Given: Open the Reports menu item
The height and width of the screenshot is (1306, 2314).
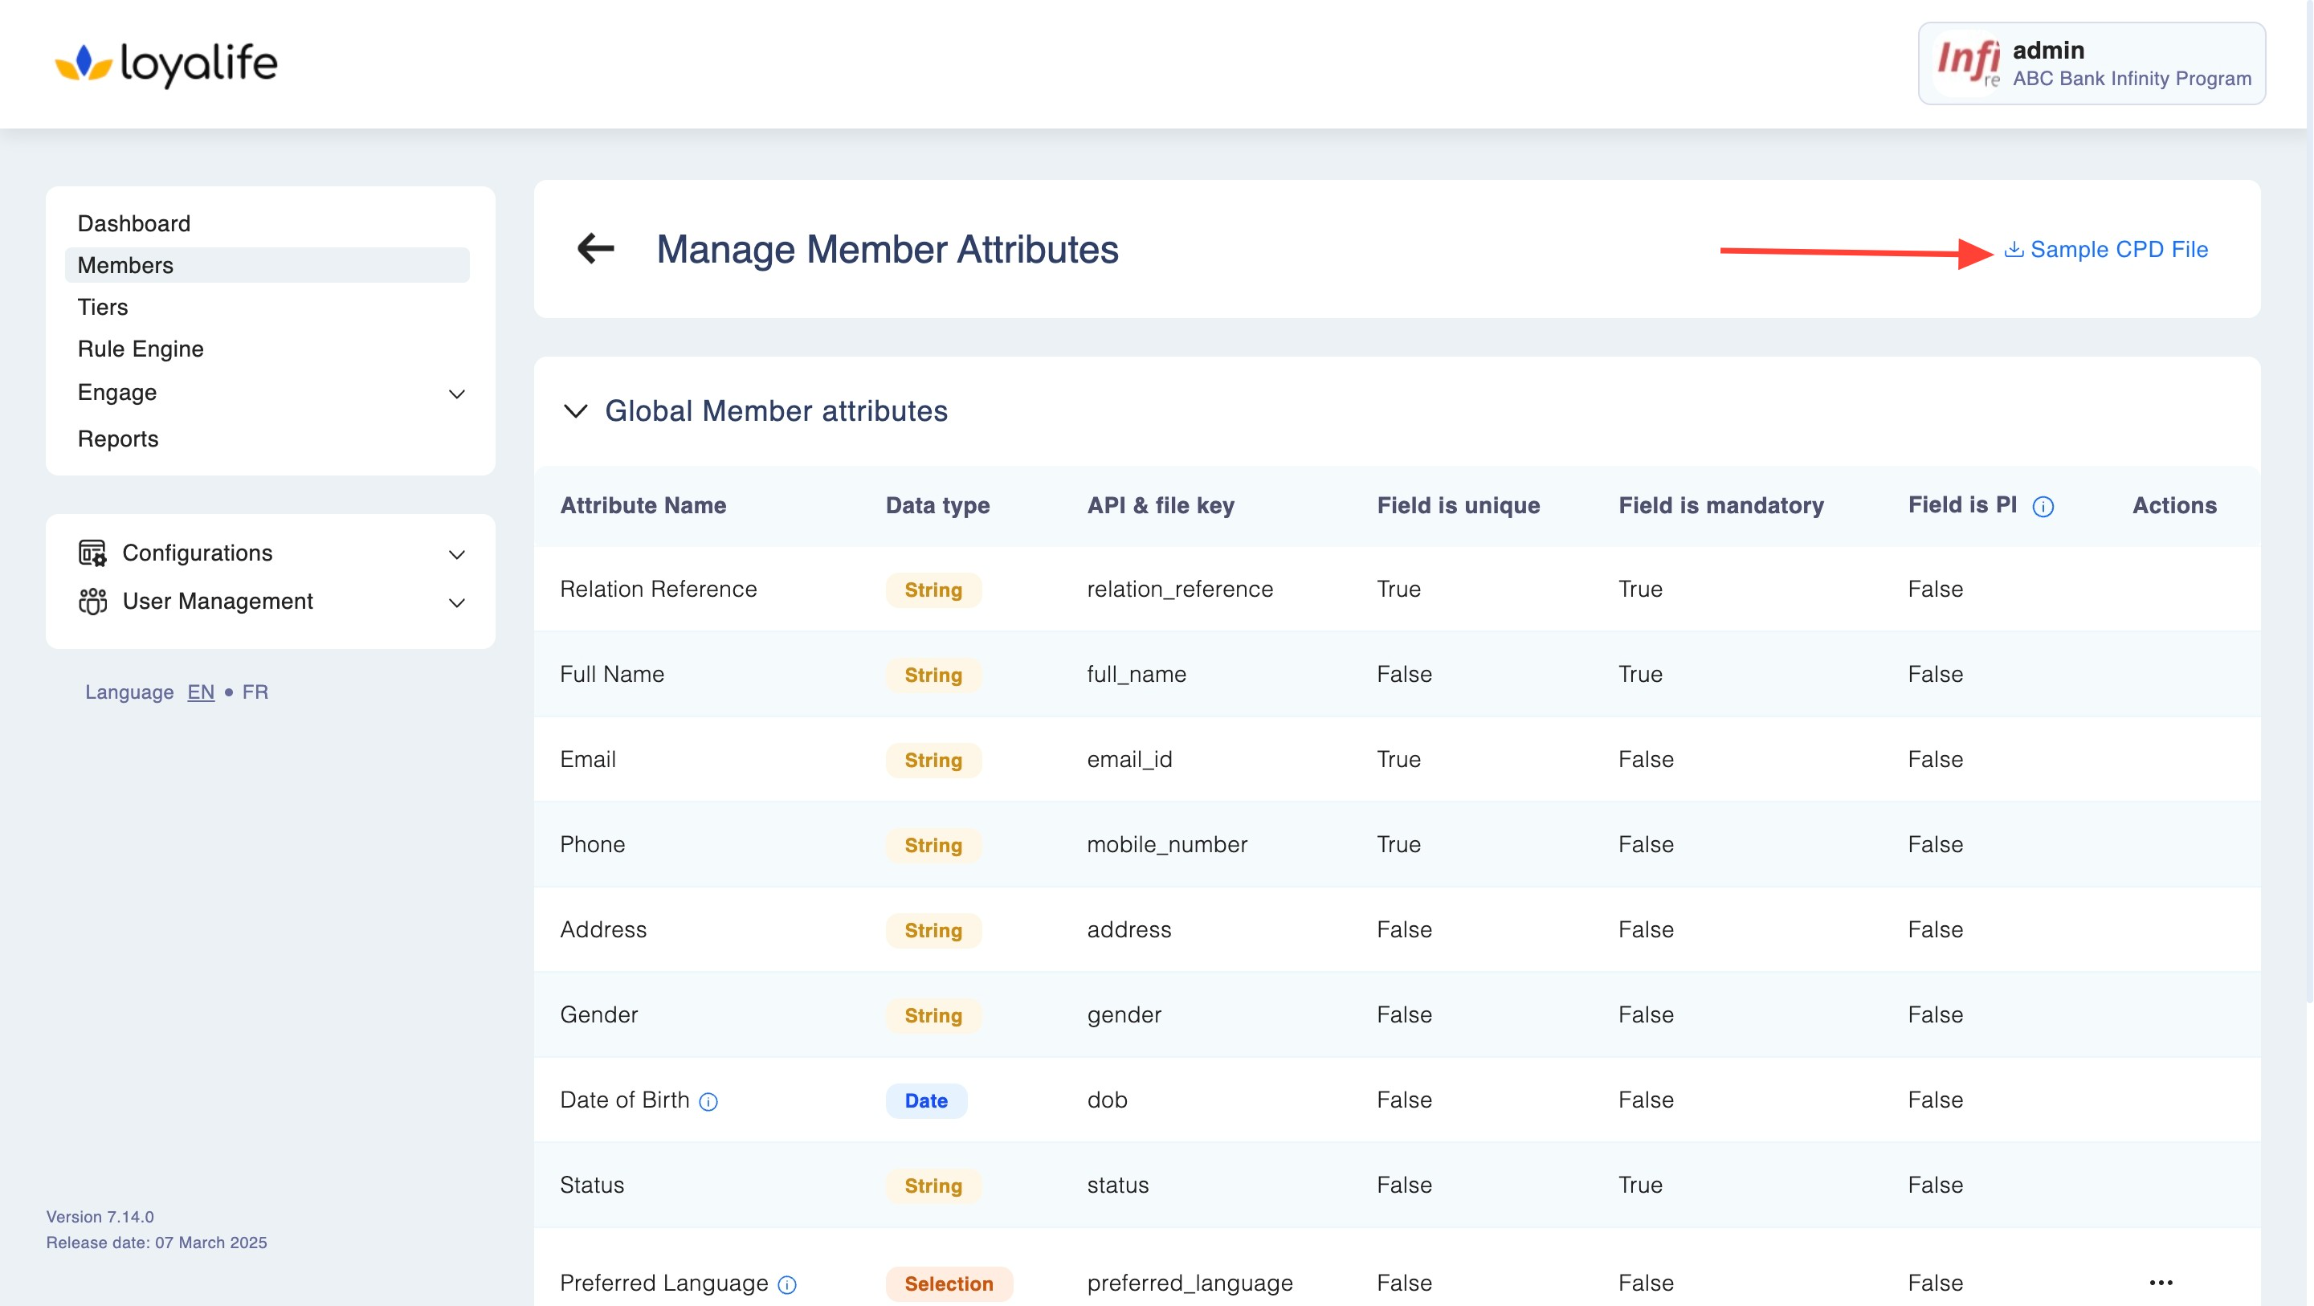Looking at the screenshot, I should click(x=118, y=439).
